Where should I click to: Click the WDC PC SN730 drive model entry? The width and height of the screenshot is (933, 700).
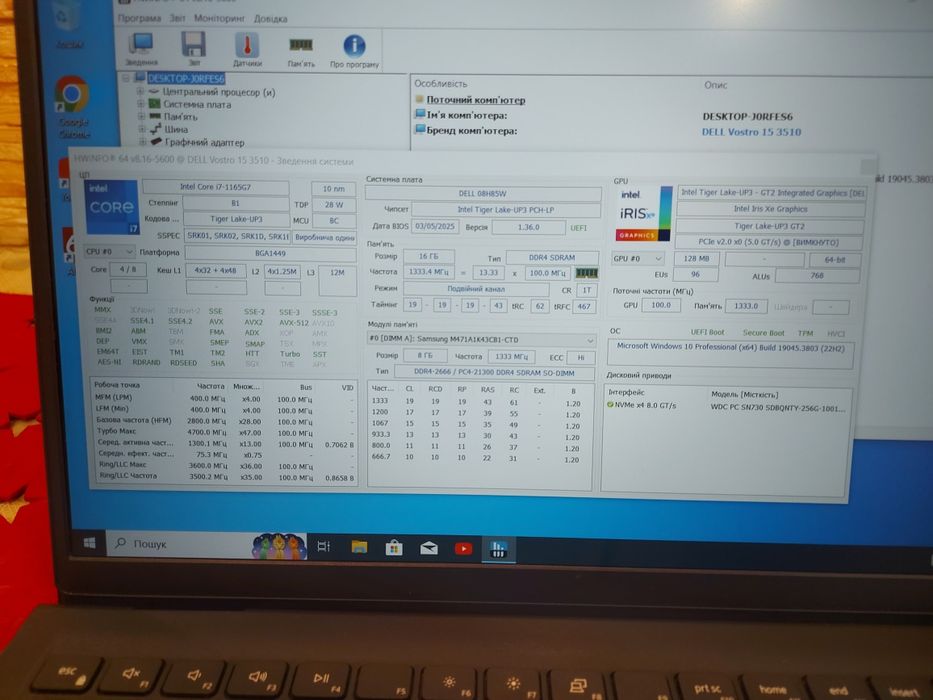pos(778,408)
